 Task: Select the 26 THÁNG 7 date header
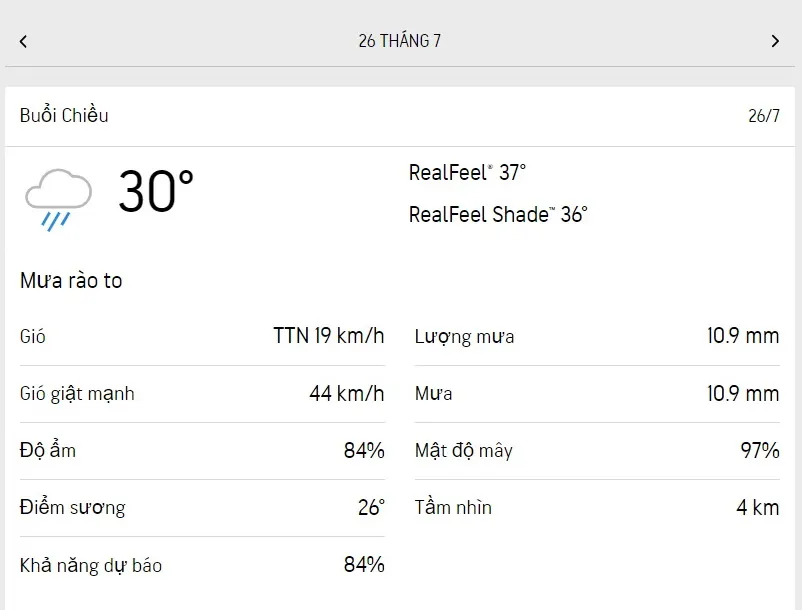point(399,41)
